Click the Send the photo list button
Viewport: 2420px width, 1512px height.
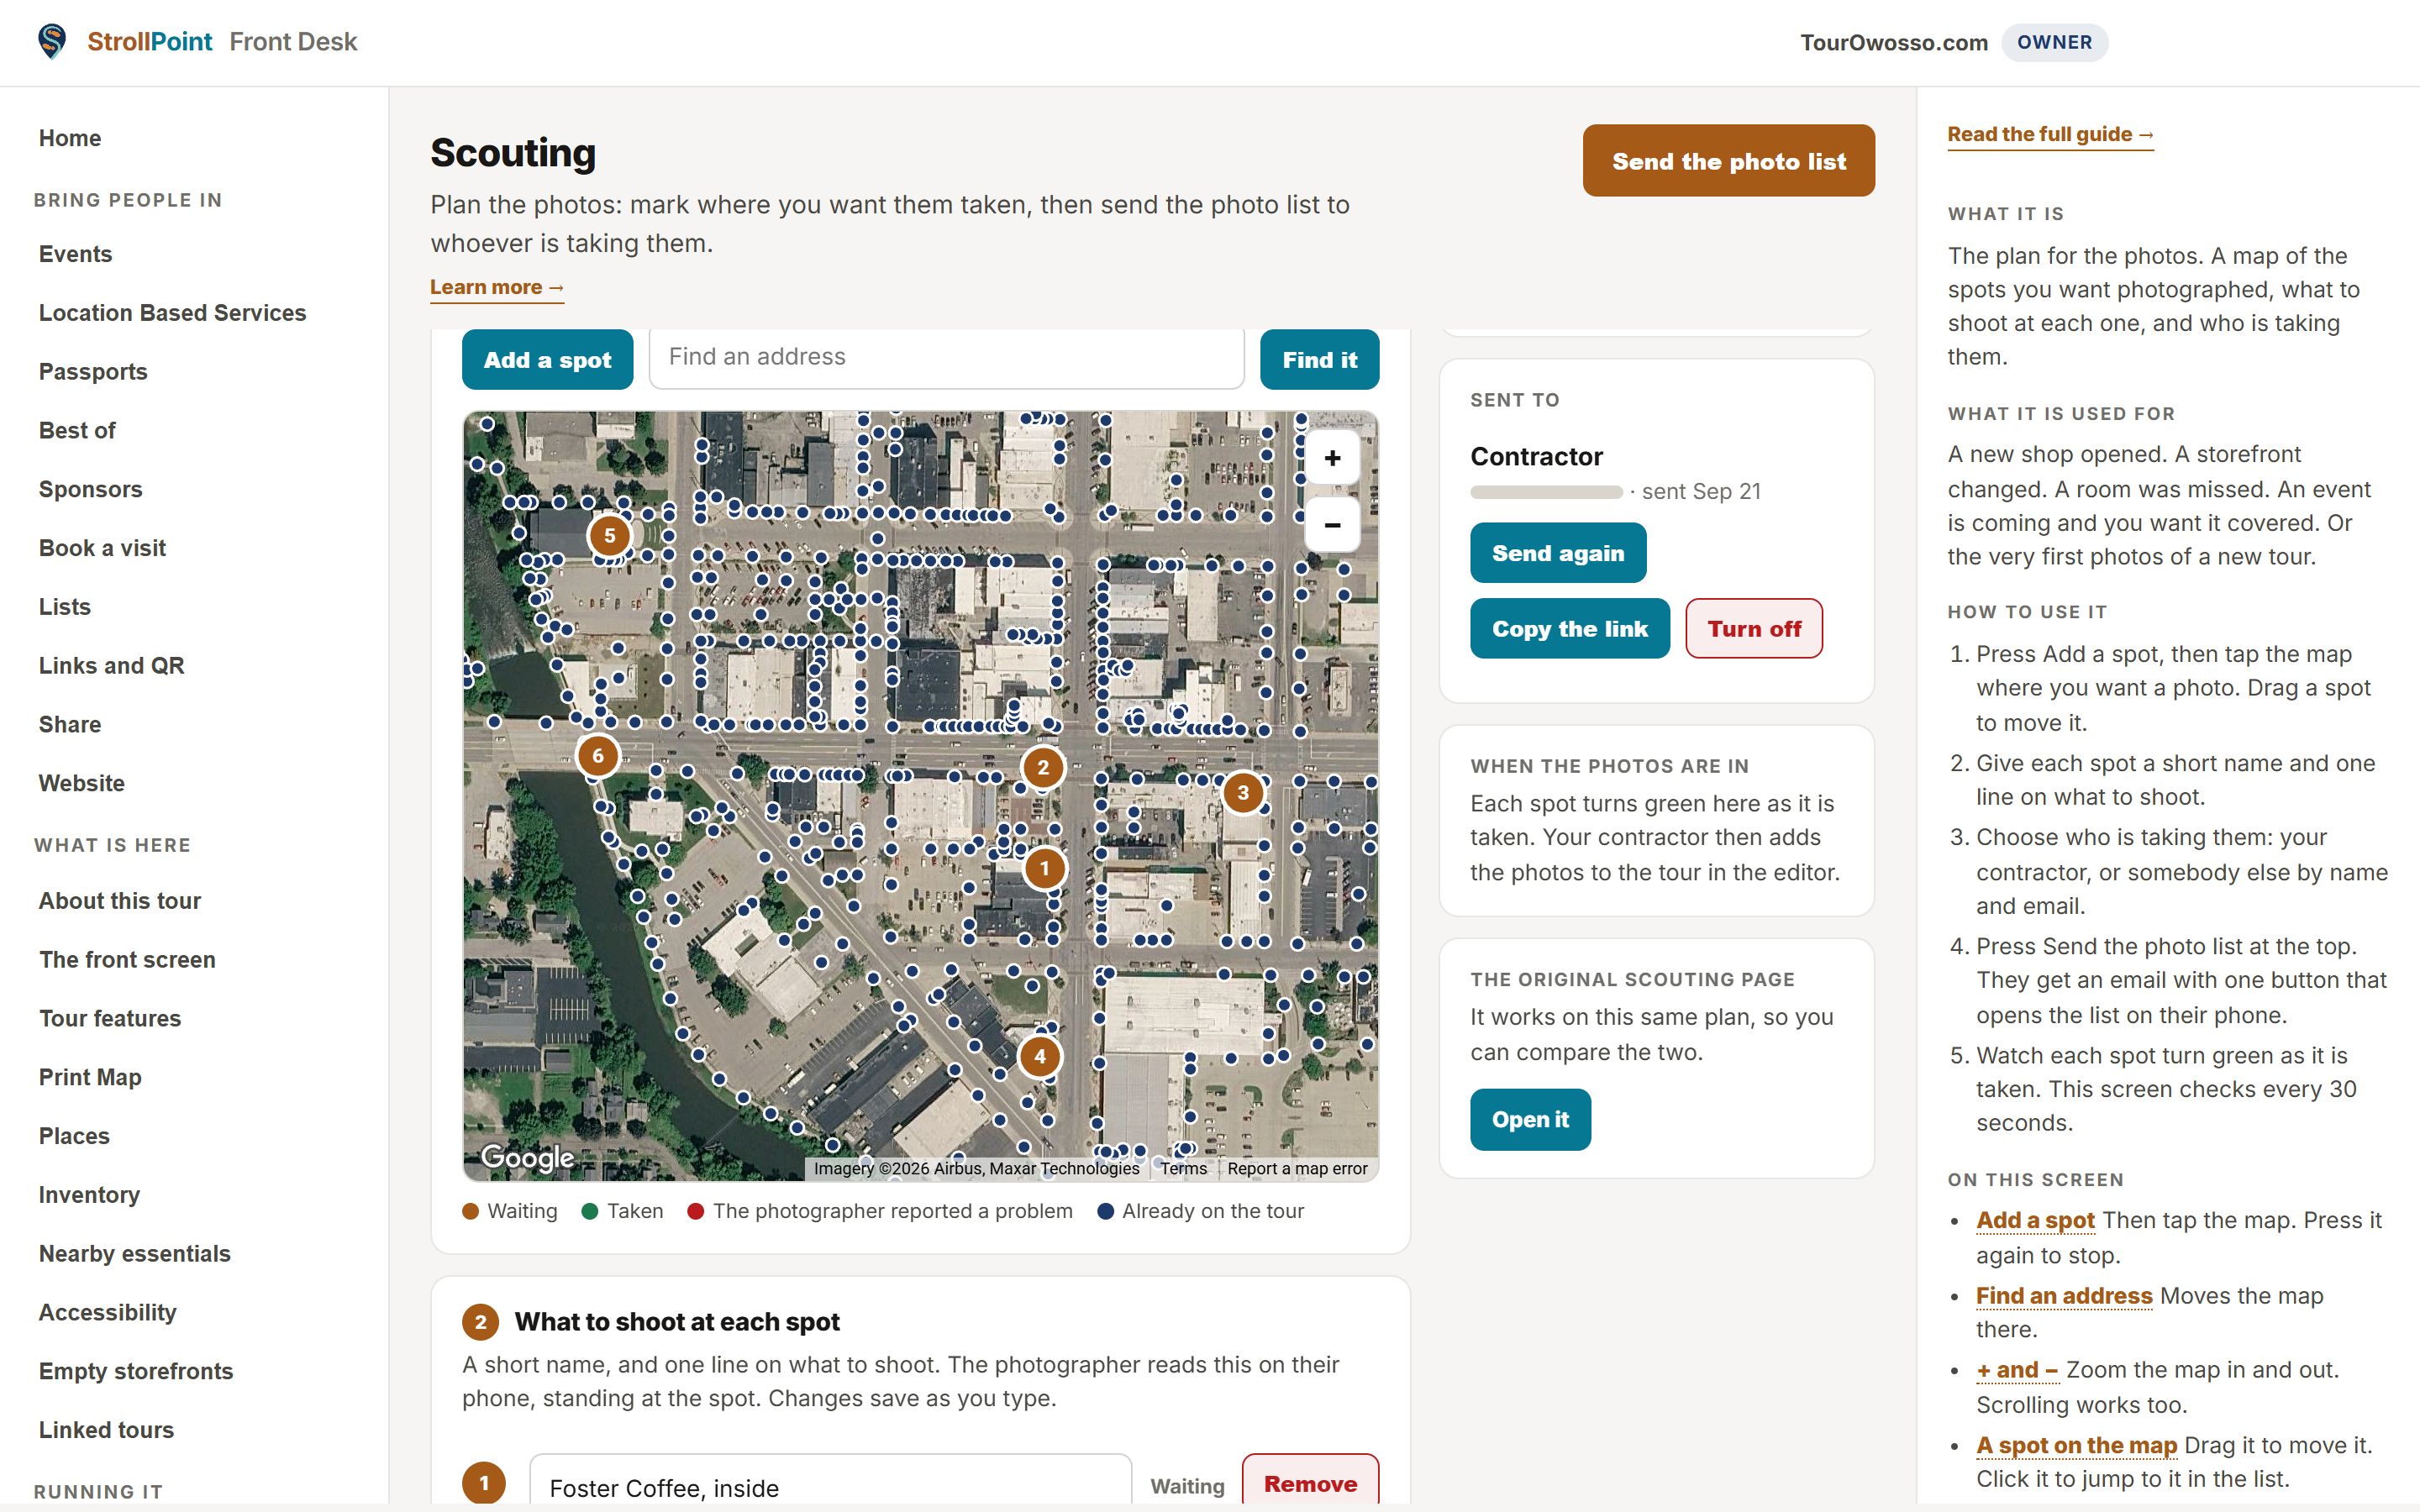click(x=1728, y=161)
